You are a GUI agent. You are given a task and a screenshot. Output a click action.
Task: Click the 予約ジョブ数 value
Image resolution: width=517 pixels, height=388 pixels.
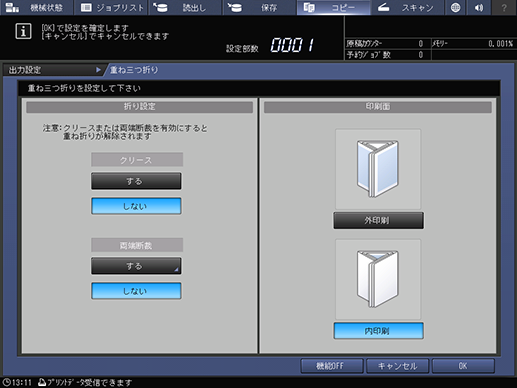tap(421, 55)
